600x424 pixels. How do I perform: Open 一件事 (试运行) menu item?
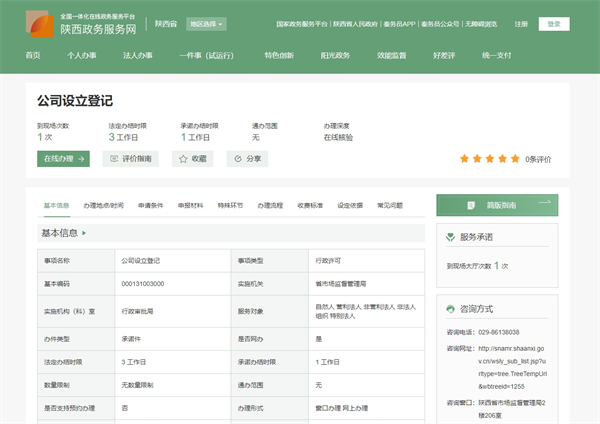click(x=207, y=55)
